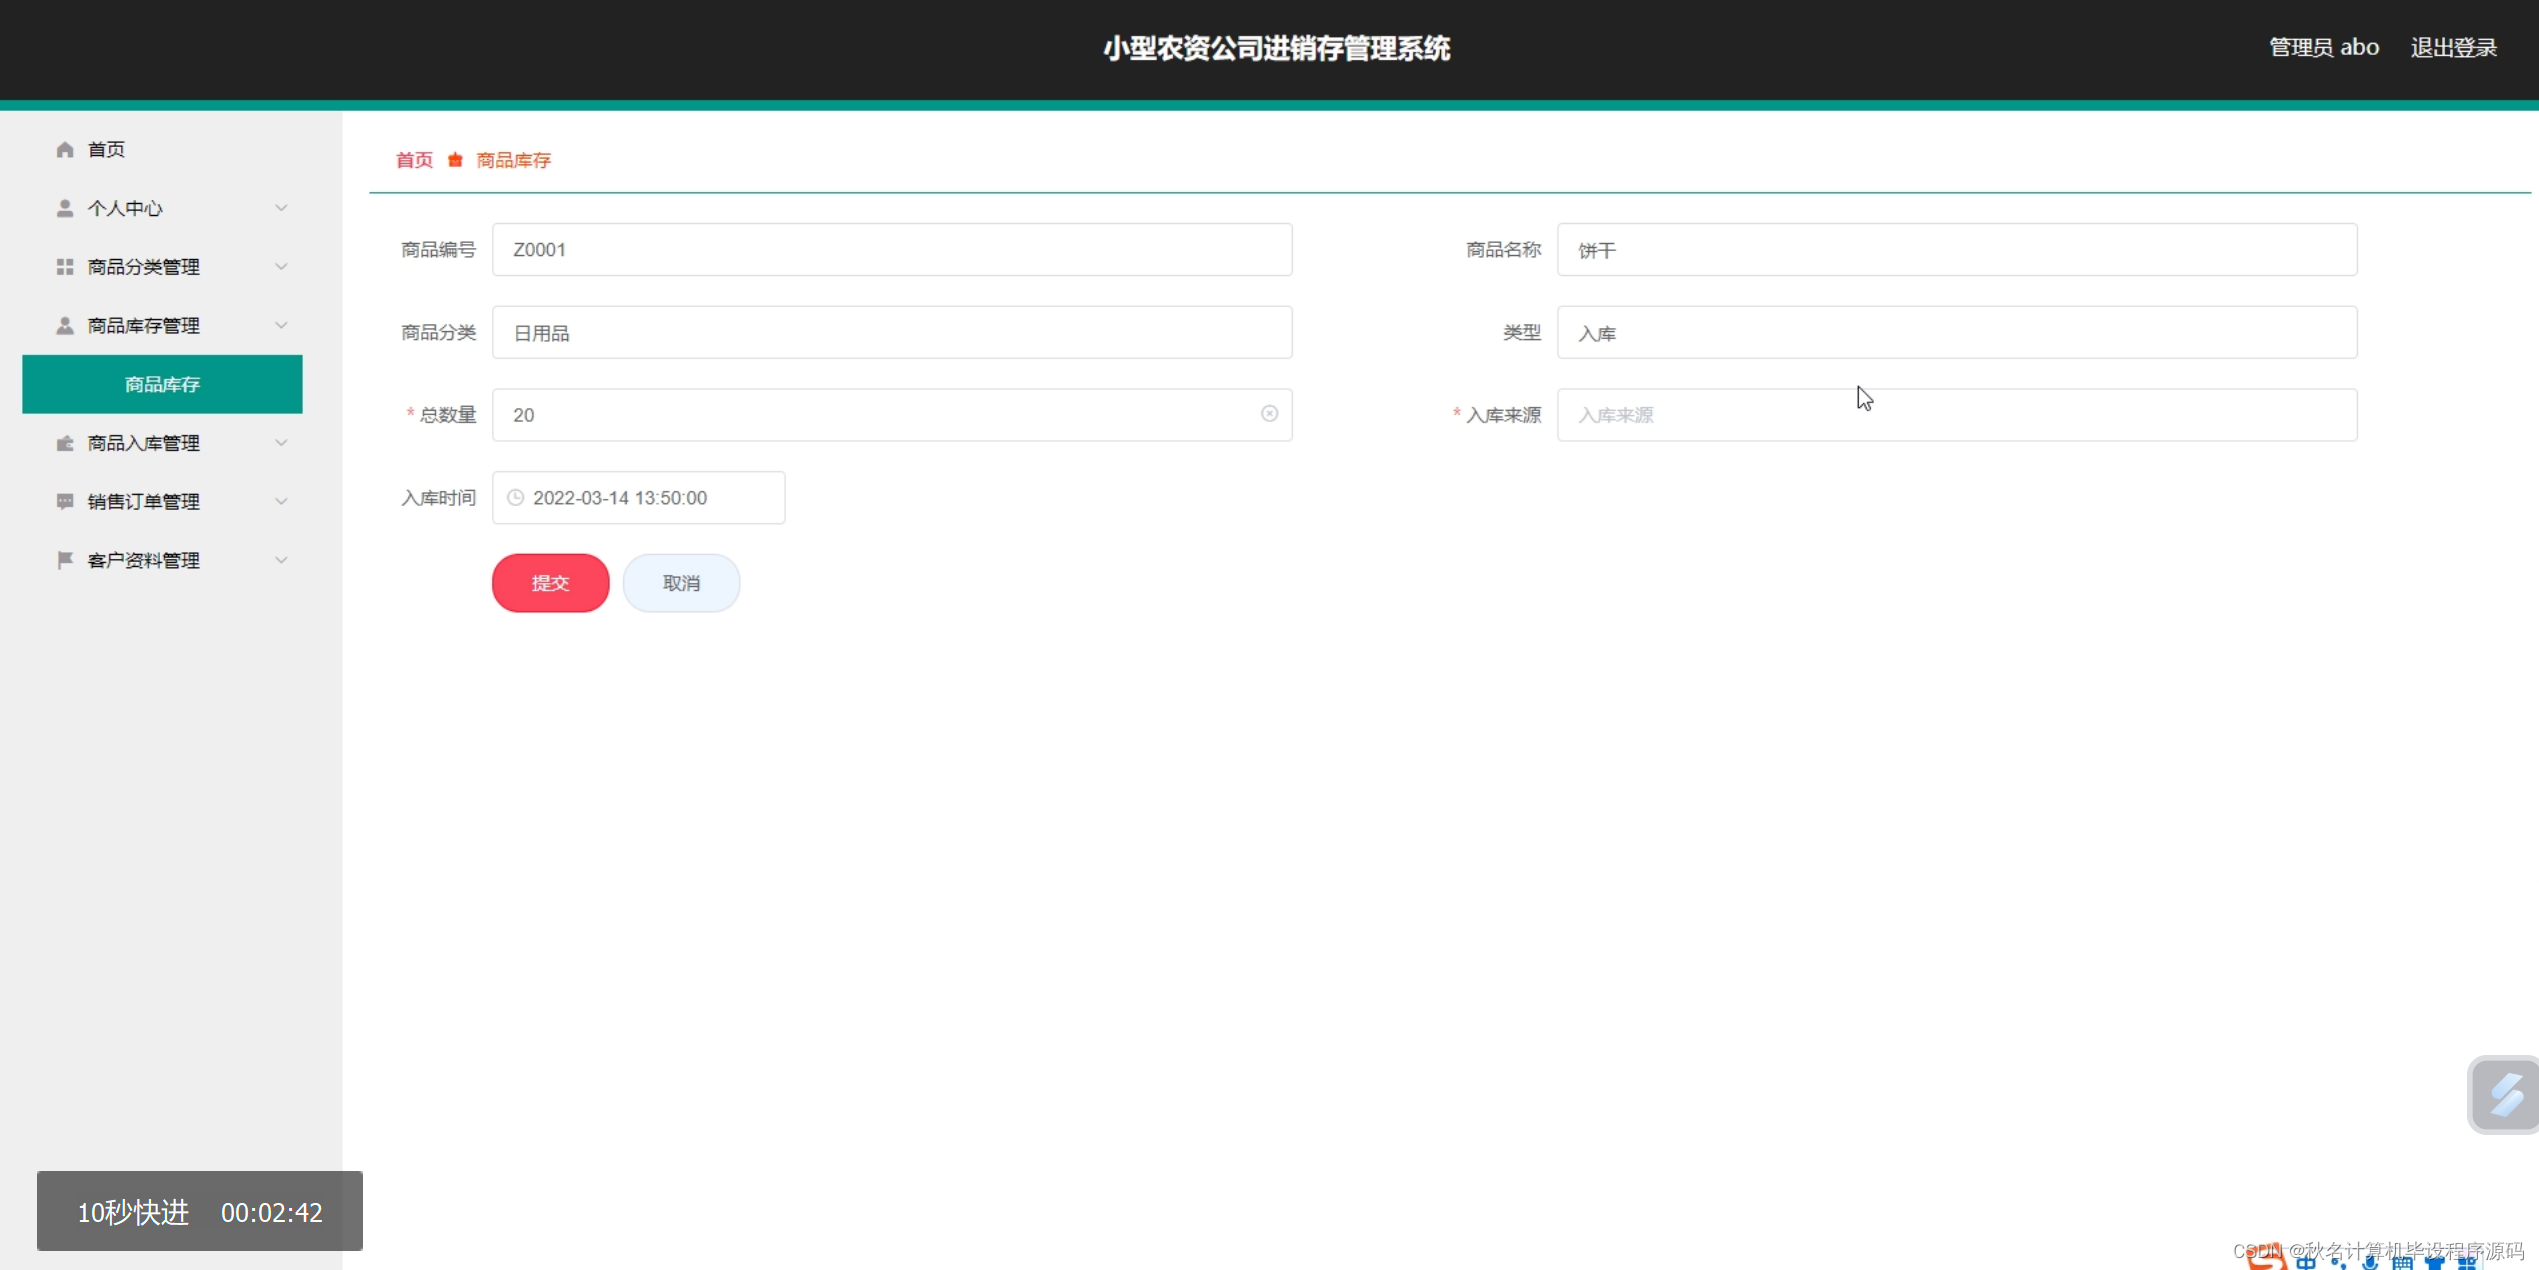Expand the 销售订单管理 submenu

(281, 501)
